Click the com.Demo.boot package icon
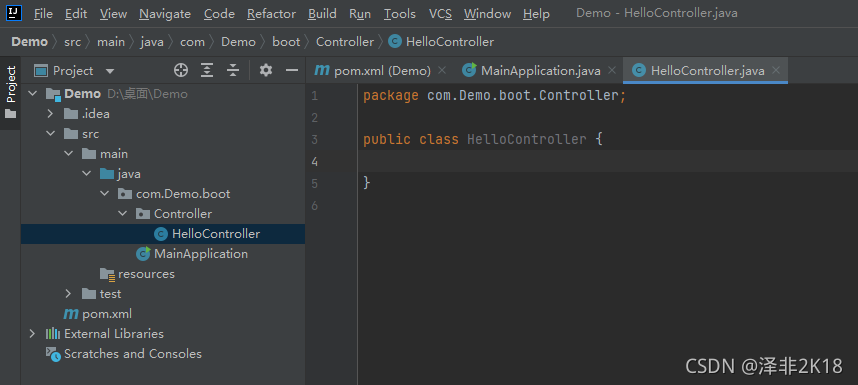Image resolution: width=858 pixels, height=385 pixels. [125, 194]
